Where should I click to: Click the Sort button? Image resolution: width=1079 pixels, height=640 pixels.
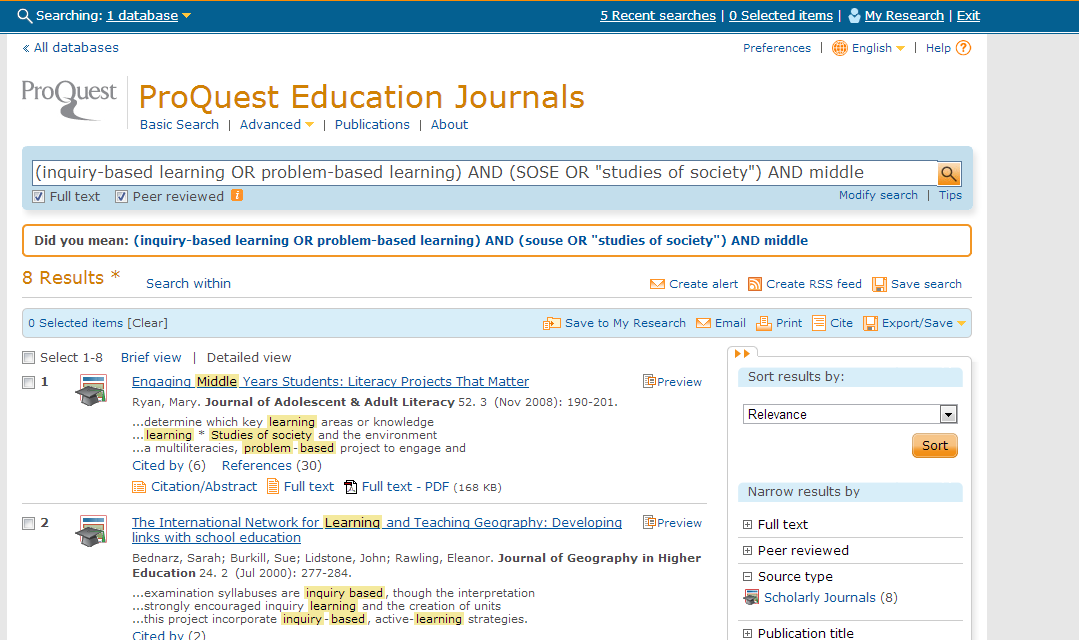[933, 446]
